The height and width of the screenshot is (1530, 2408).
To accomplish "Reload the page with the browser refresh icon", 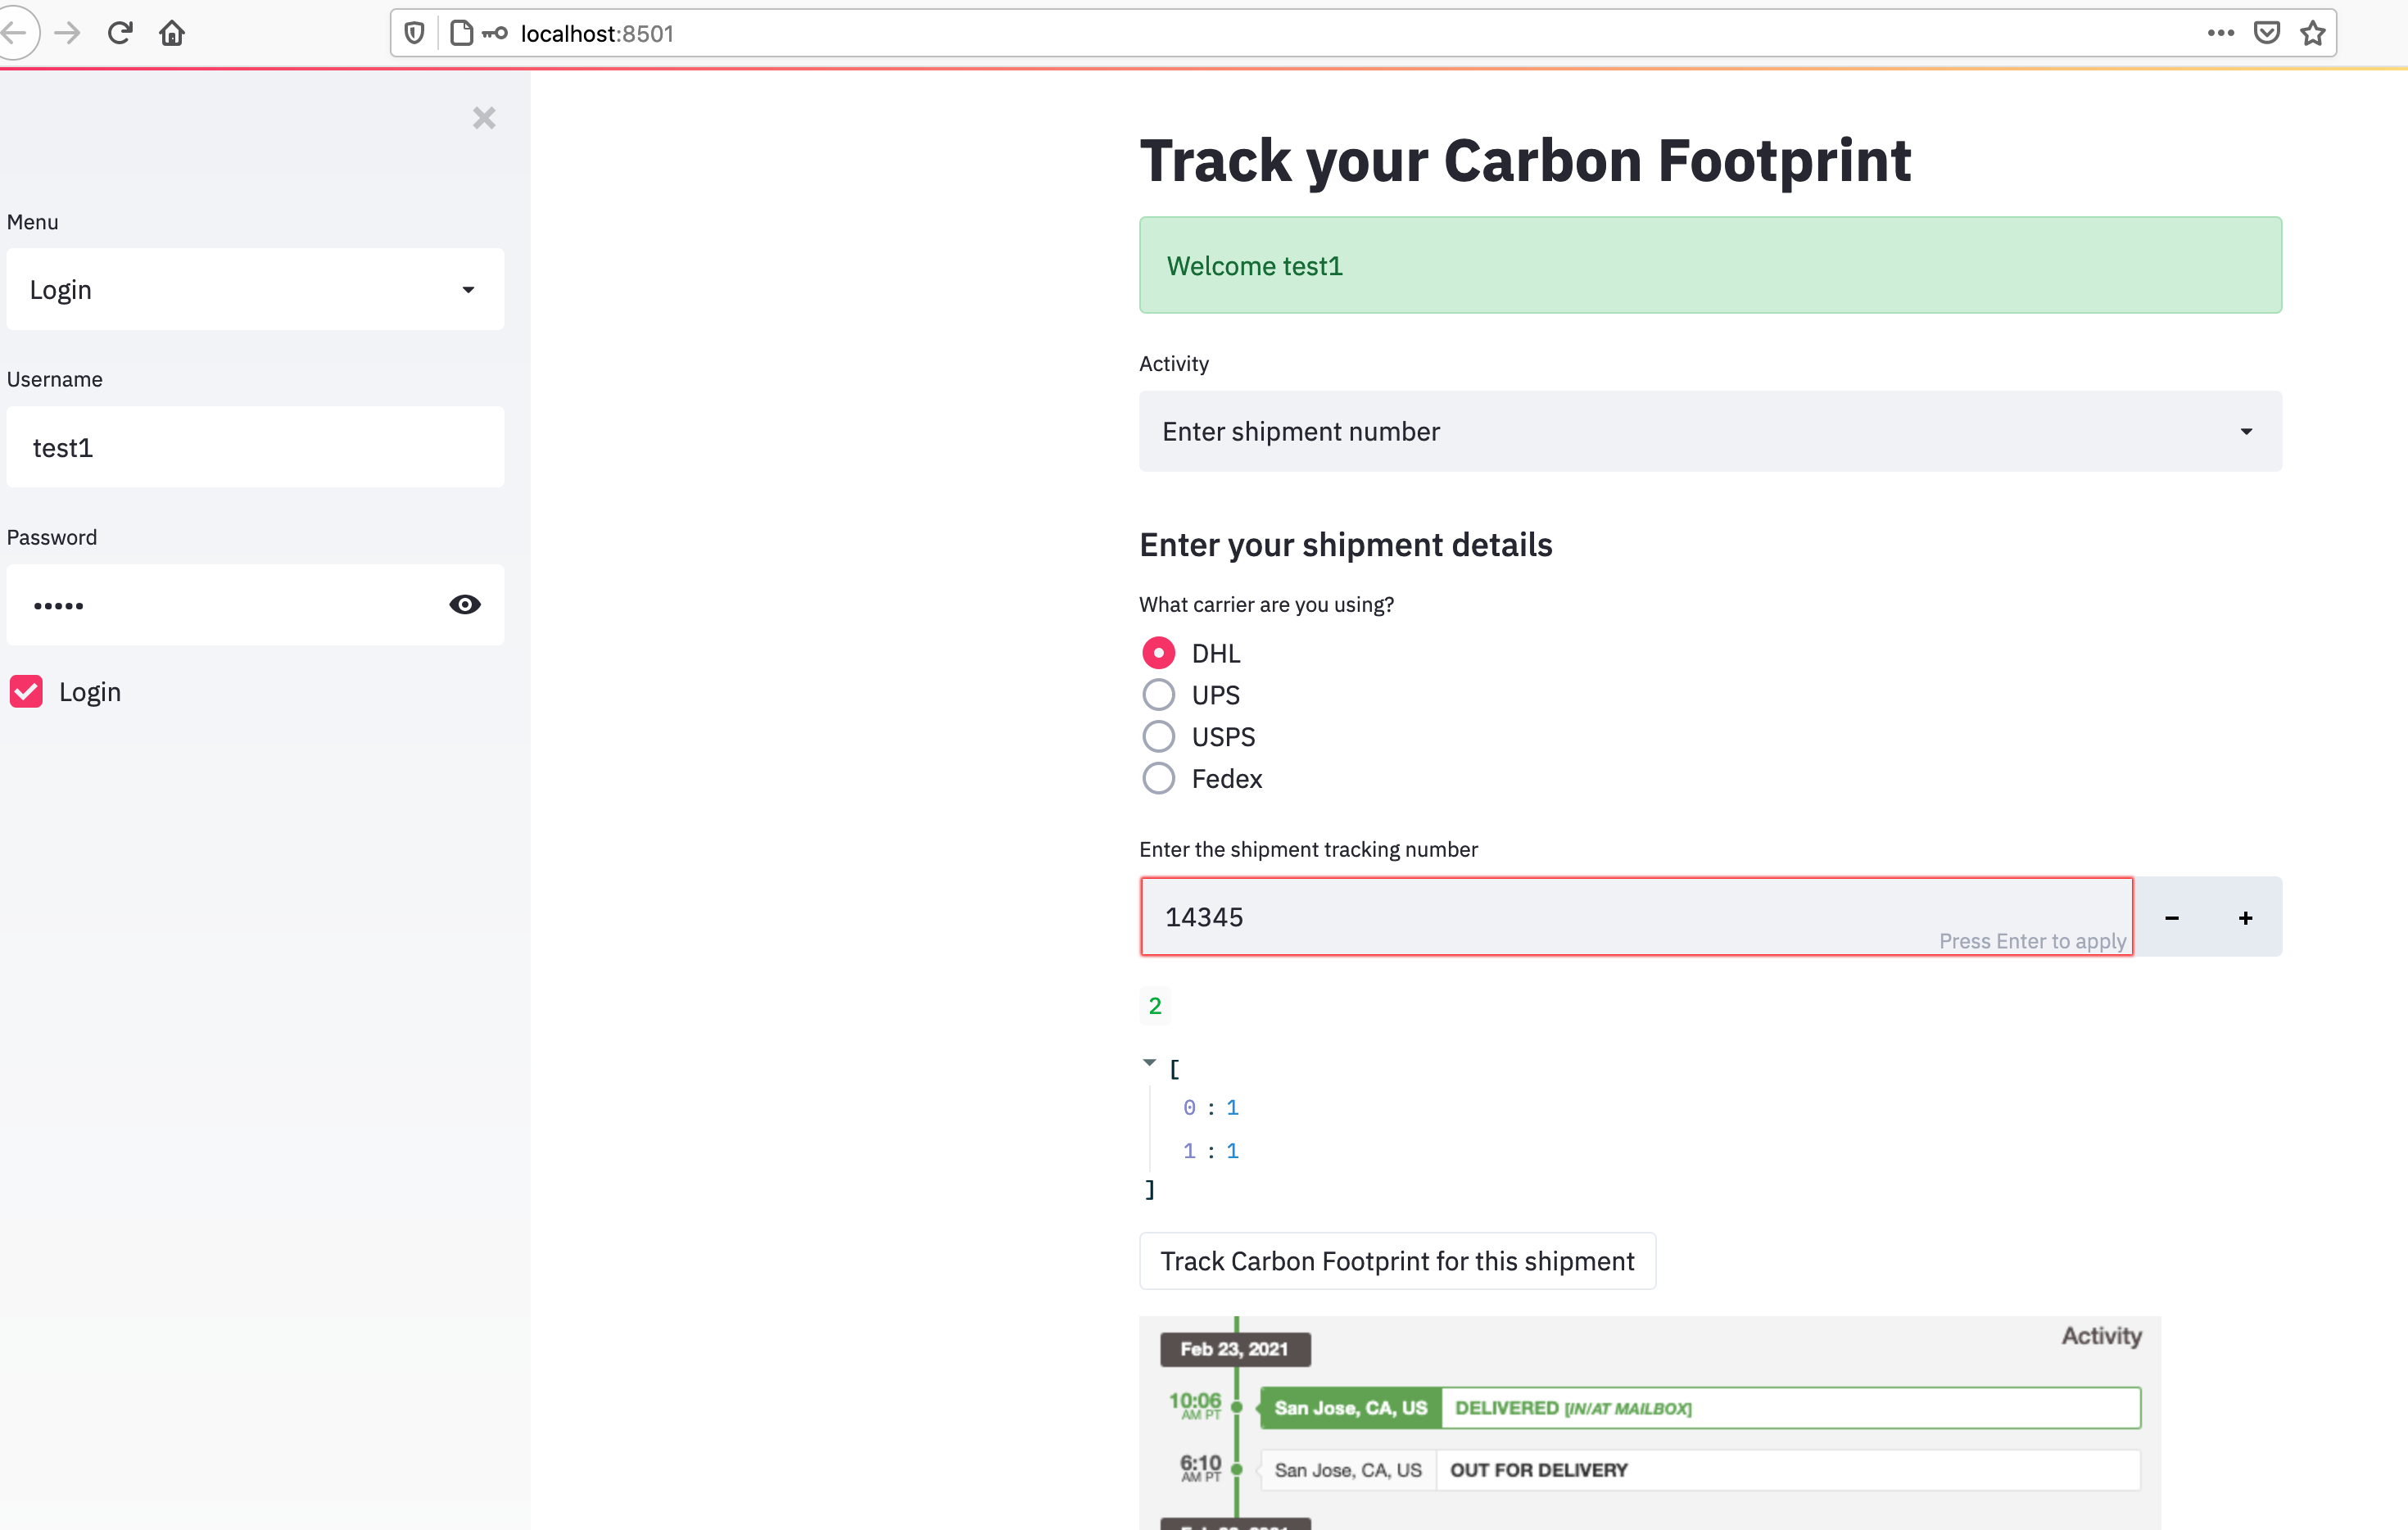I will [x=120, y=33].
